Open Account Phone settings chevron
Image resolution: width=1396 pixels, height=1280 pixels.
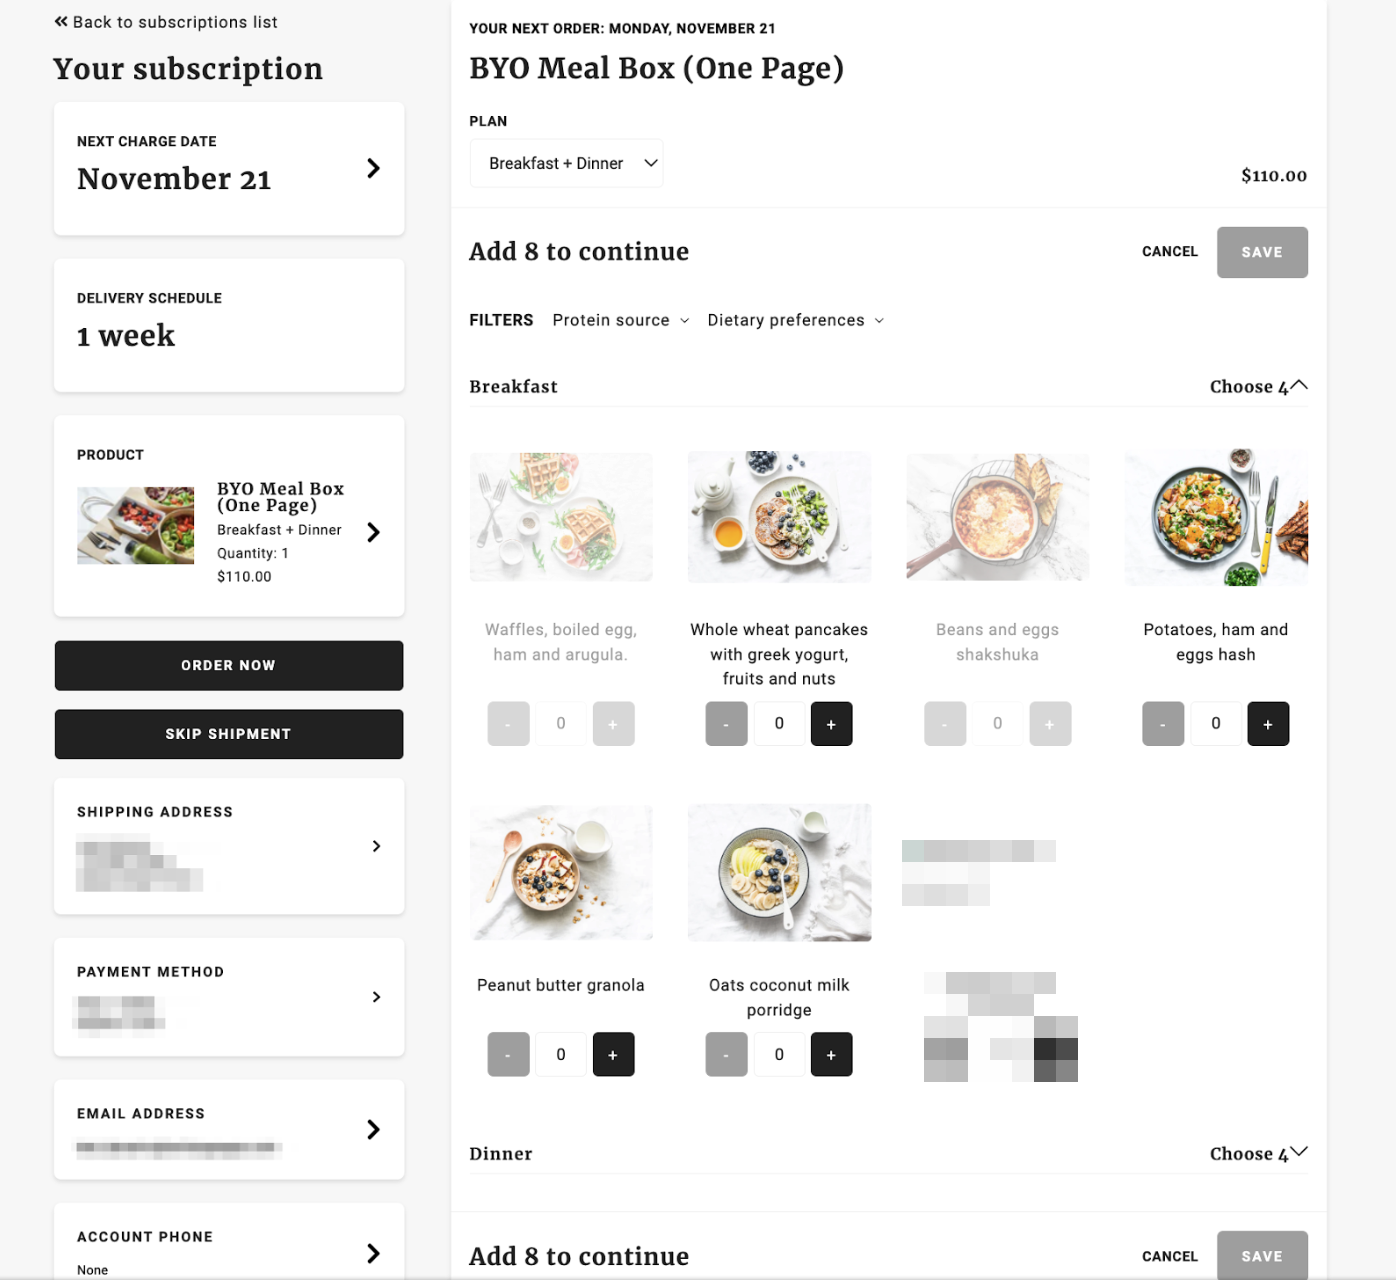[x=373, y=1252]
